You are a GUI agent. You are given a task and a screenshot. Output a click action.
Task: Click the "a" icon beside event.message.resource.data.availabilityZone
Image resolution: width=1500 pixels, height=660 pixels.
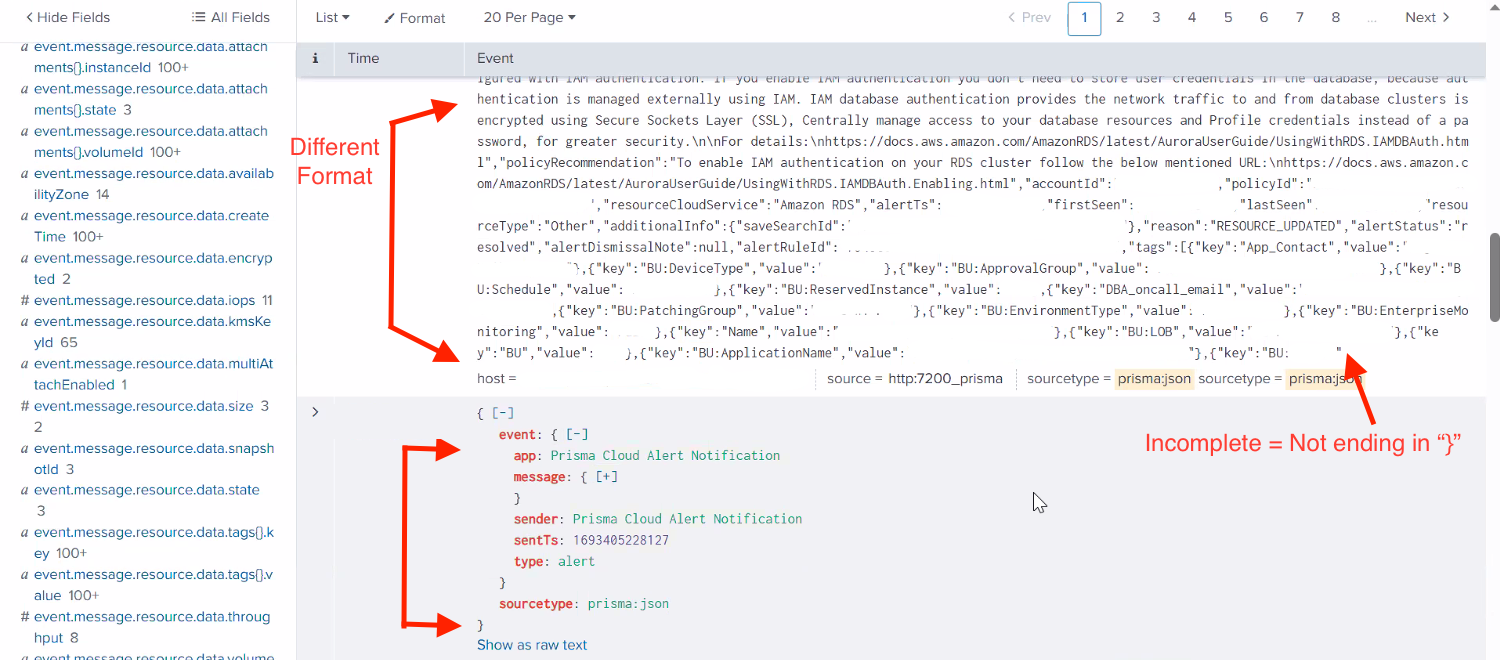coord(23,173)
